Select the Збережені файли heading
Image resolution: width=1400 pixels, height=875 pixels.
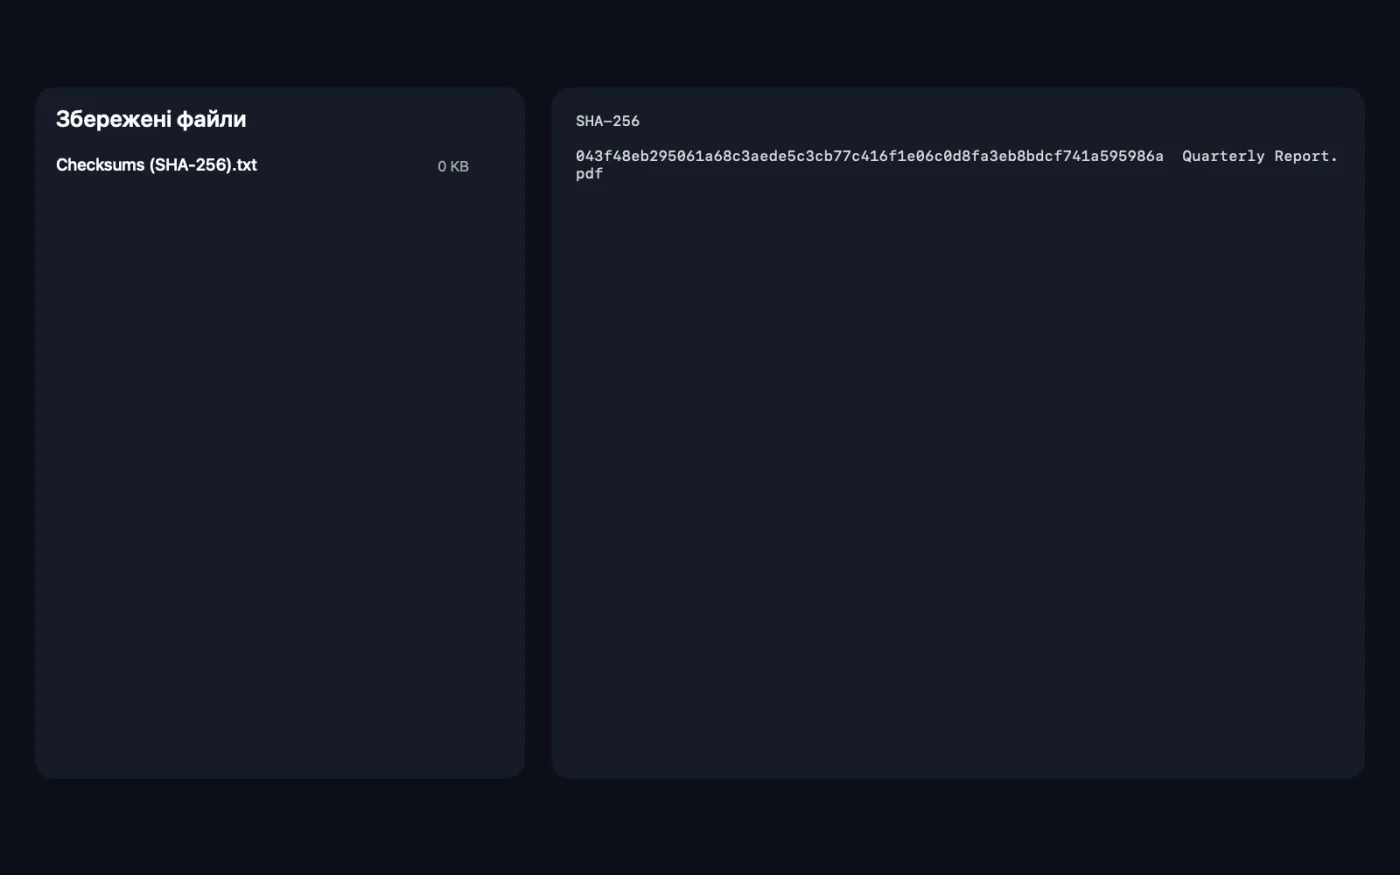[x=151, y=119]
